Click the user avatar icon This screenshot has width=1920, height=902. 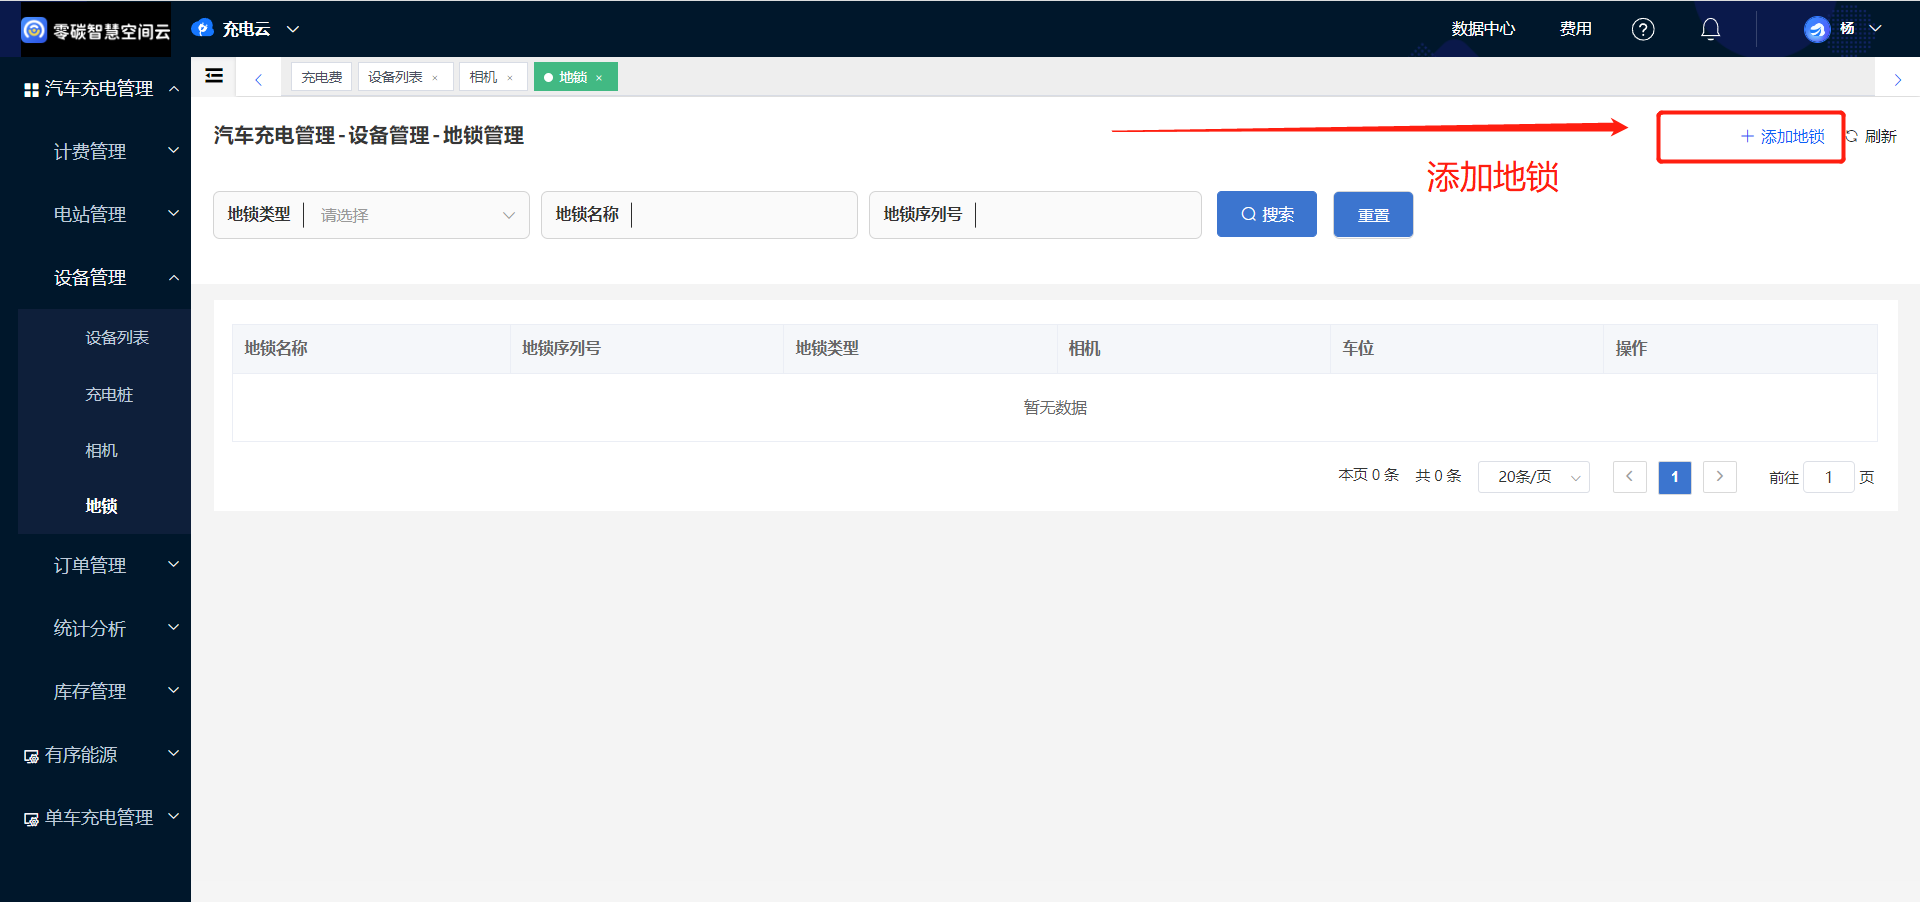click(x=1817, y=29)
